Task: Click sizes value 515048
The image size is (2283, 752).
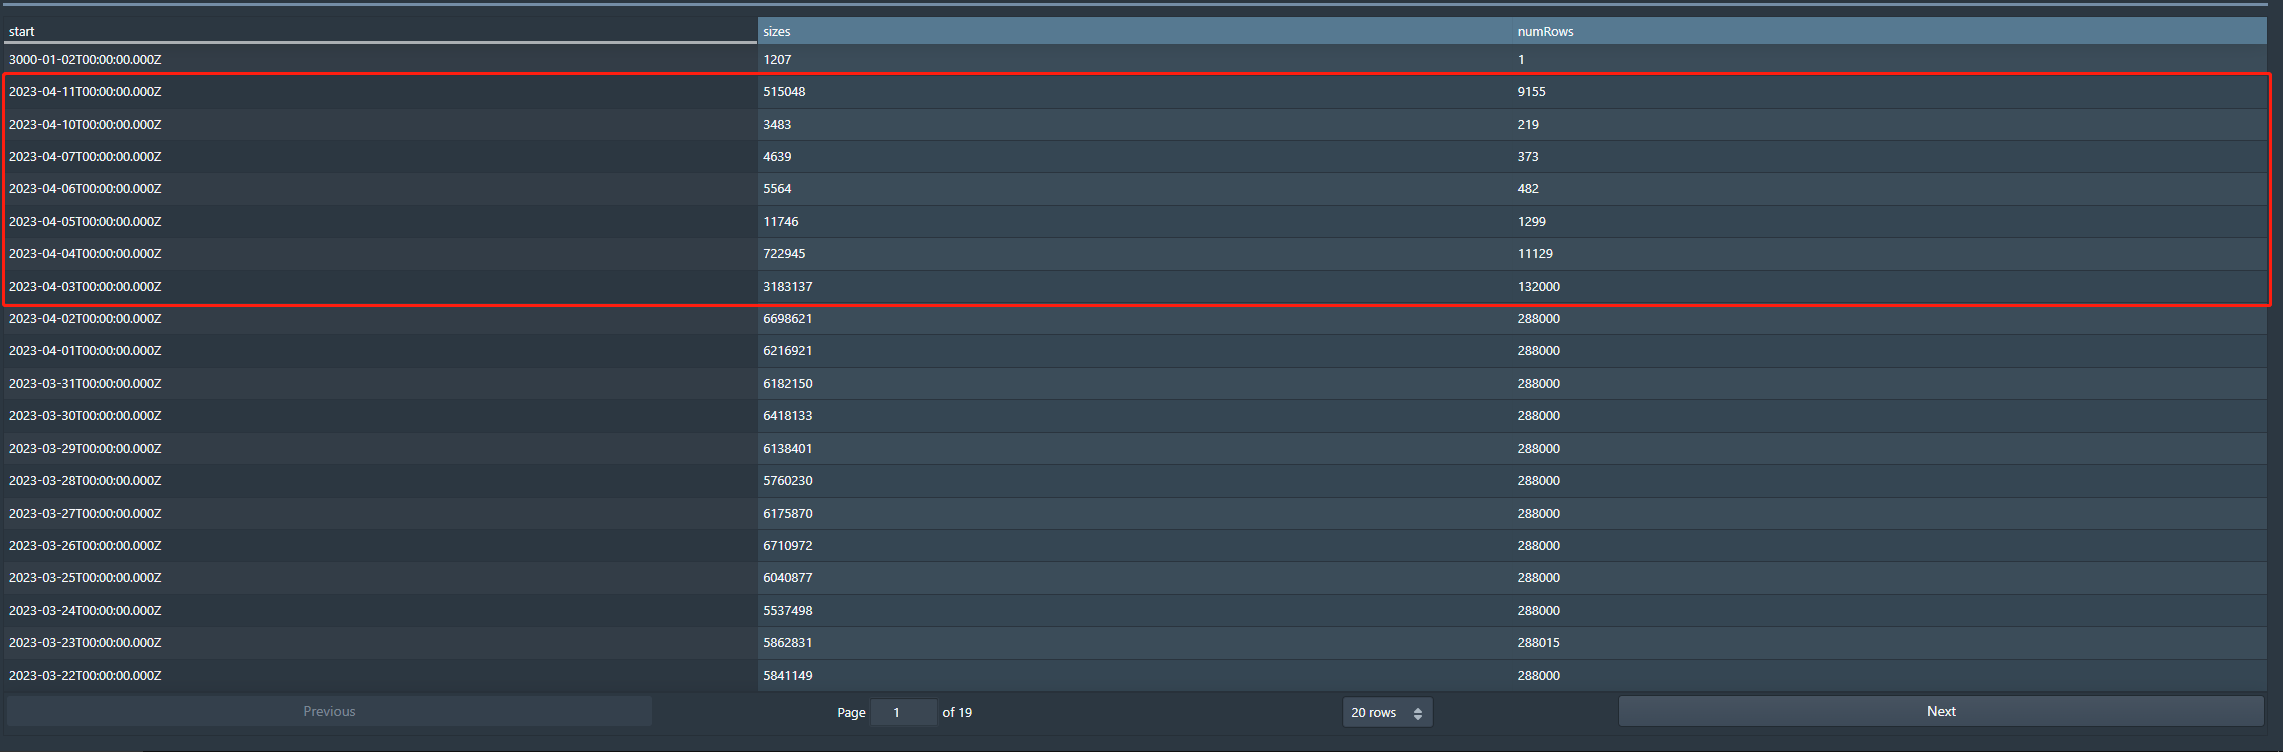Action: tap(784, 92)
